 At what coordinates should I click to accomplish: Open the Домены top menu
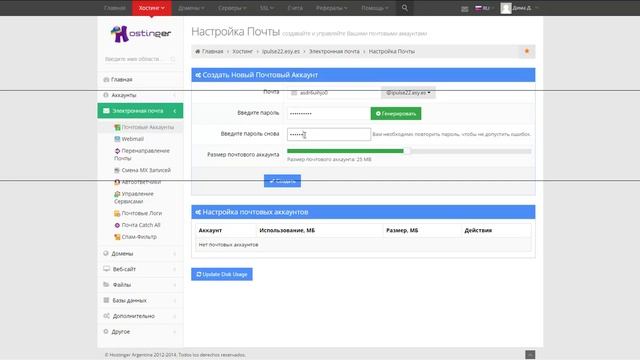[191, 8]
